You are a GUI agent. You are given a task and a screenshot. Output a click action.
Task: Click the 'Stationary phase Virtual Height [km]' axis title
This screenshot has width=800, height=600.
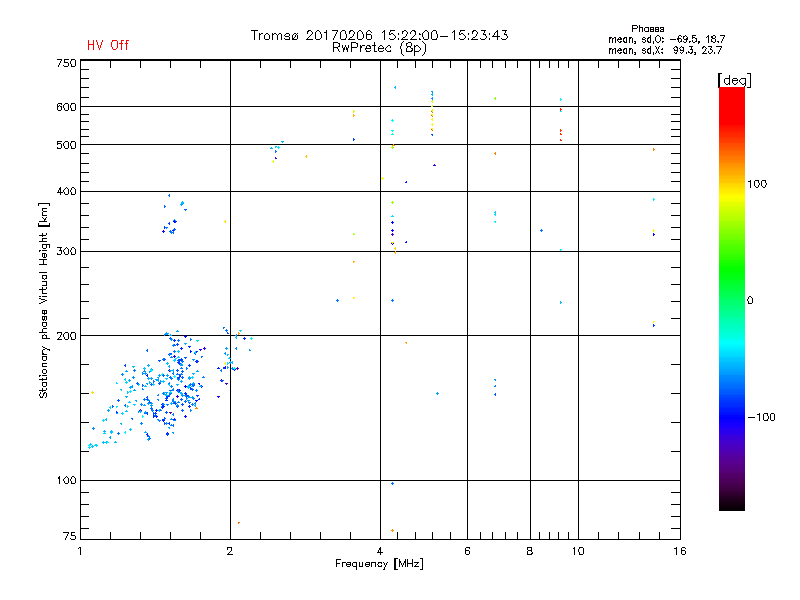point(43,300)
